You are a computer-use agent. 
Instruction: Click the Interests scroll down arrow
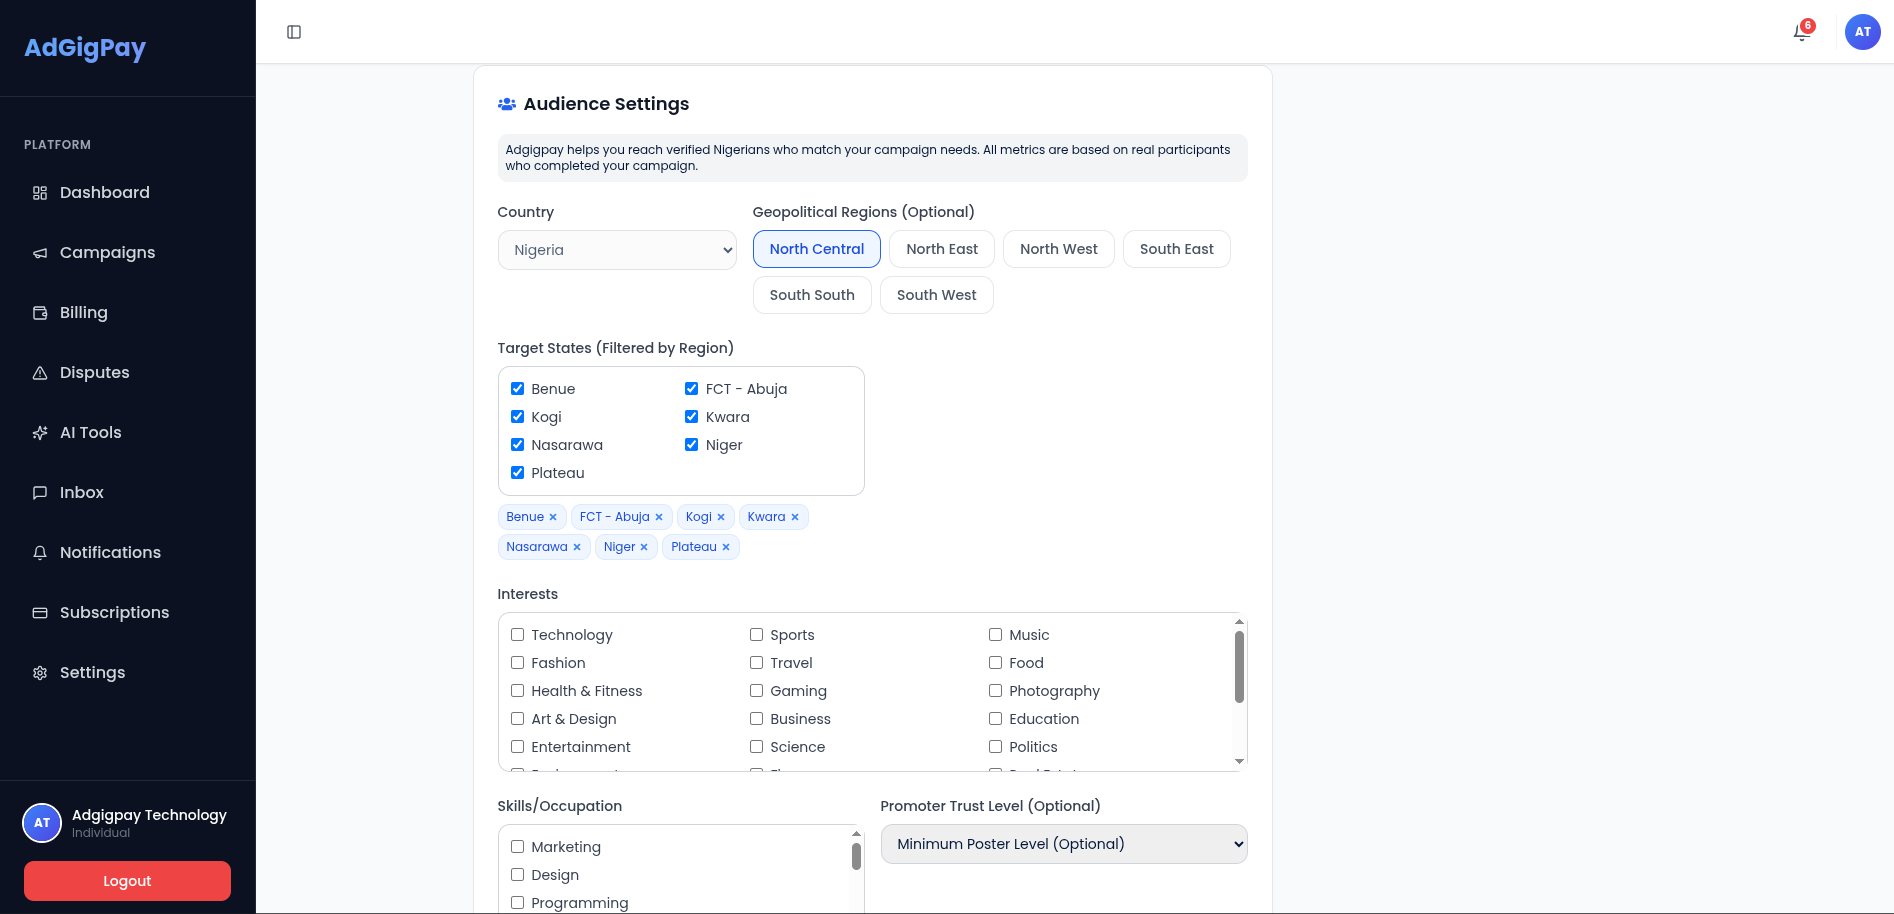coord(1239,762)
